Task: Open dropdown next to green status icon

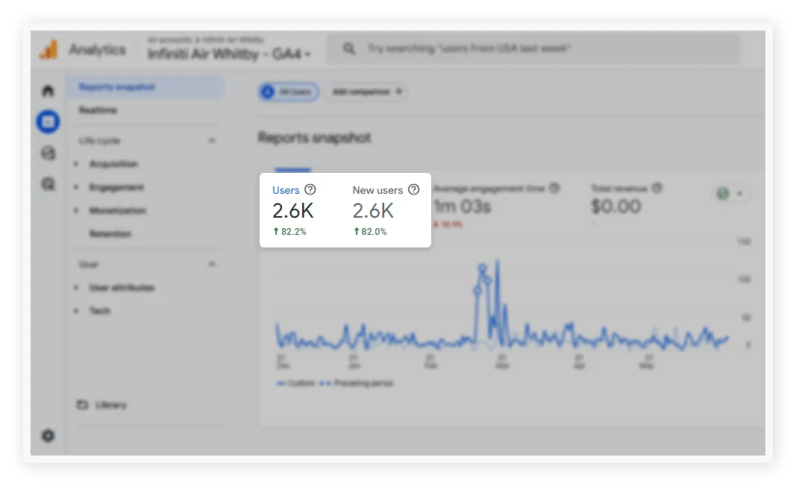Action: pos(739,194)
